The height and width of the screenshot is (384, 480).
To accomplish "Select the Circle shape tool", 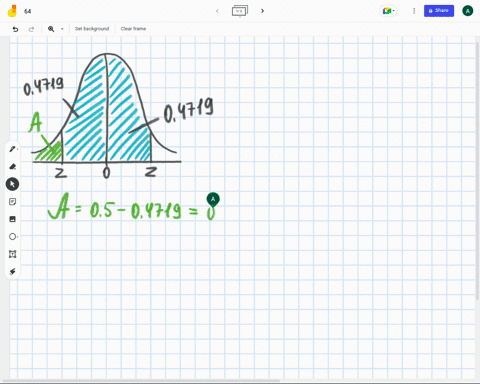I will pos(13,236).
